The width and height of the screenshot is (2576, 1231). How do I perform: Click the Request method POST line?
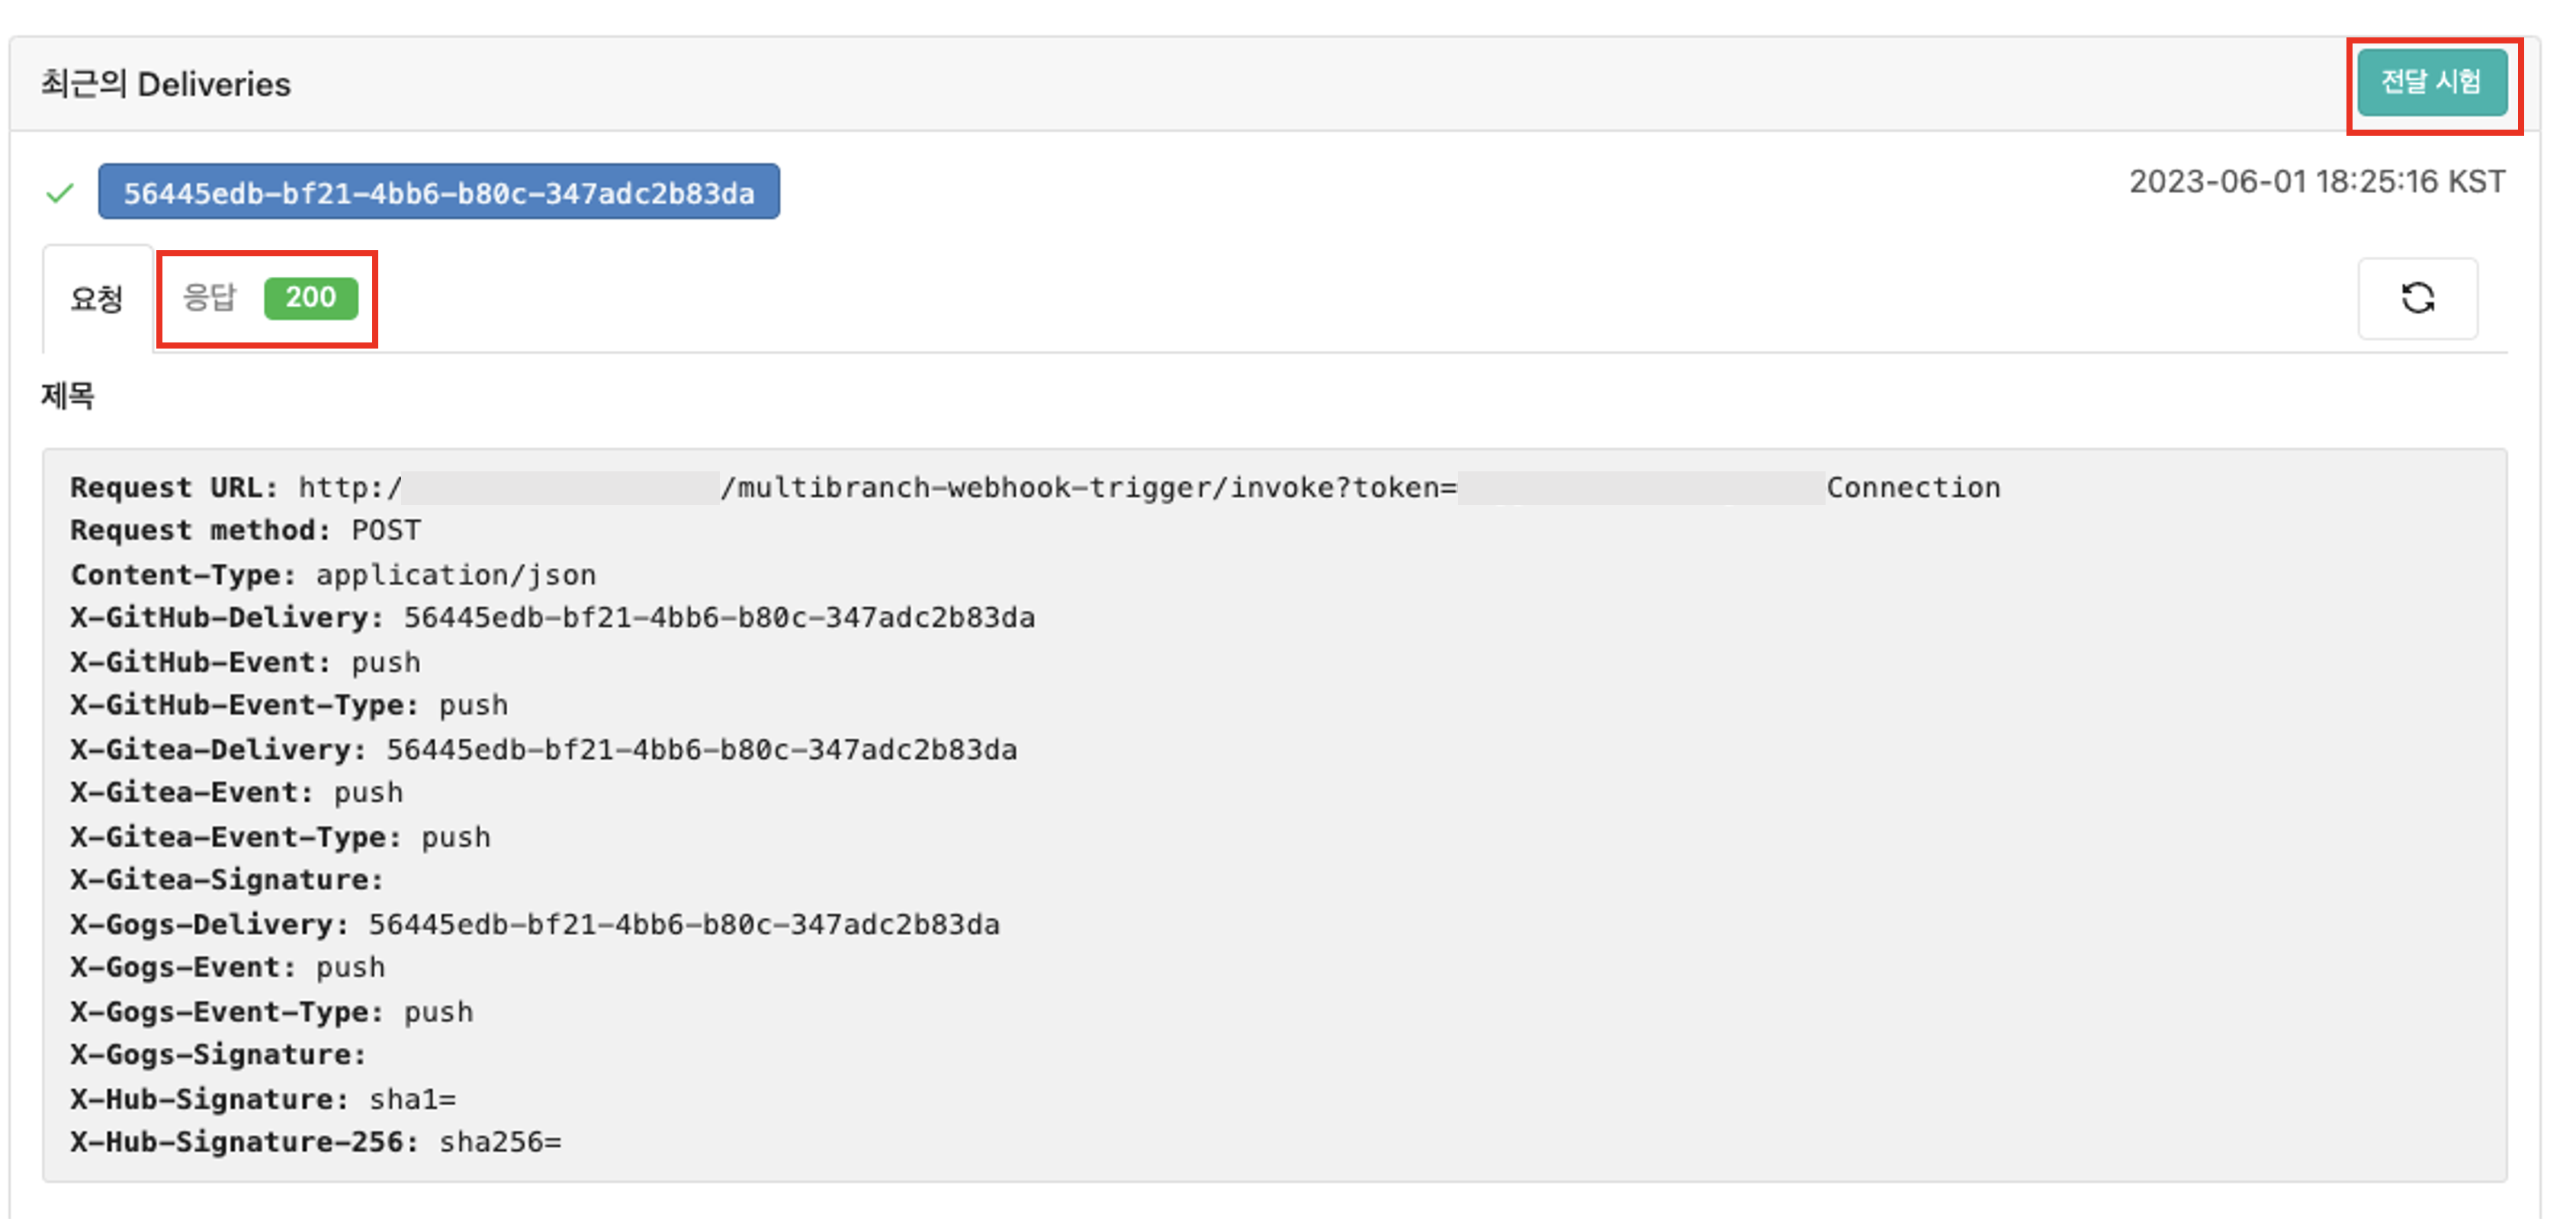[x=246, y=531]
